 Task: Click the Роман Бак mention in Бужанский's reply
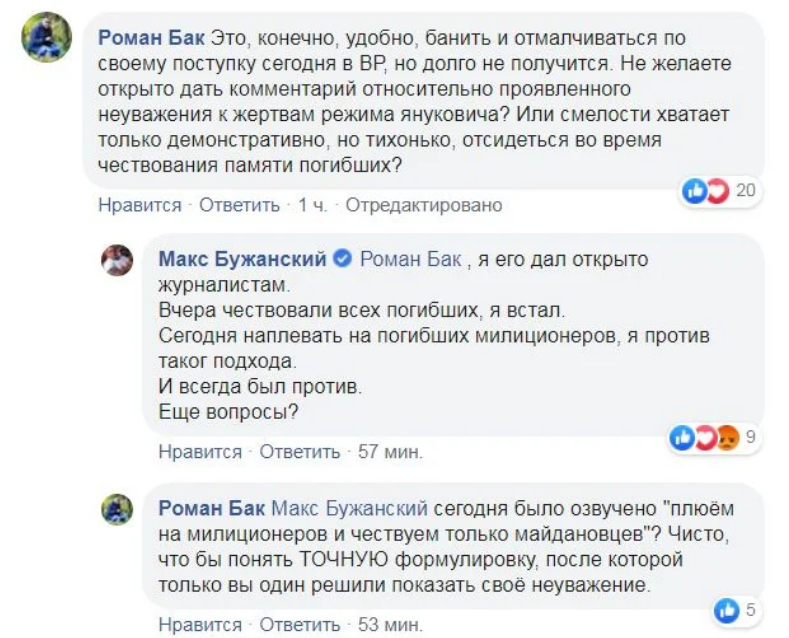tap(410, 260)
